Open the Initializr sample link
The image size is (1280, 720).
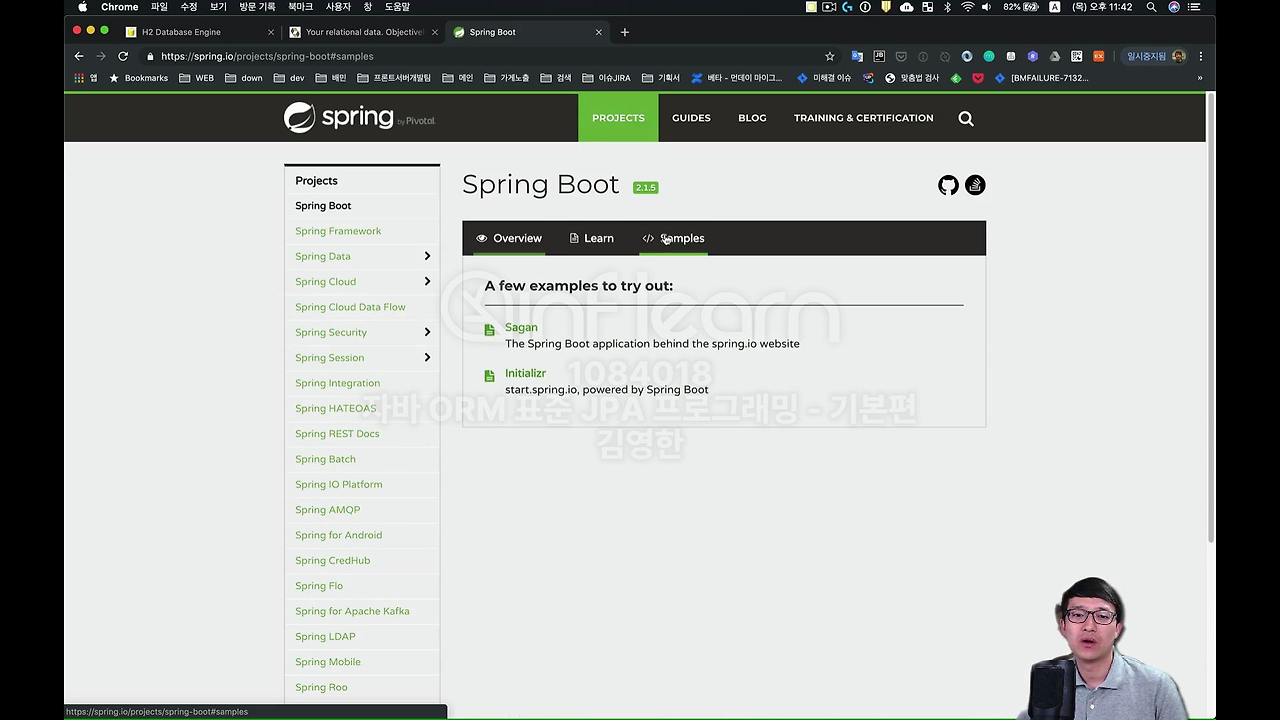525,373
